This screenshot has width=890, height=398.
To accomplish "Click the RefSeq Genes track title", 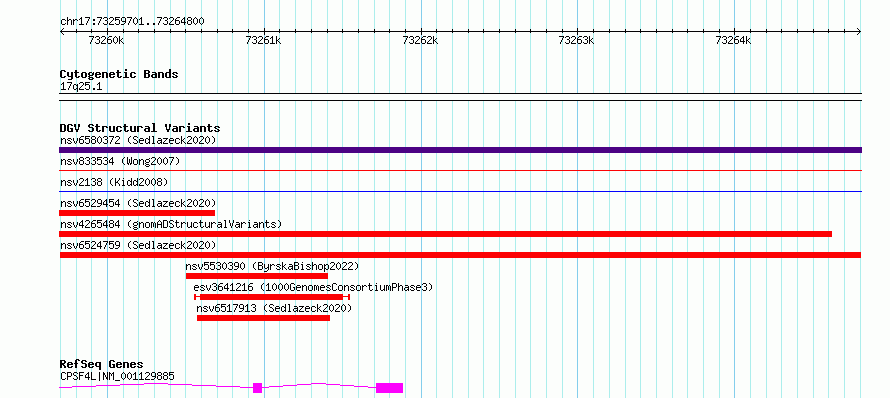I will (x=102, y=364).
